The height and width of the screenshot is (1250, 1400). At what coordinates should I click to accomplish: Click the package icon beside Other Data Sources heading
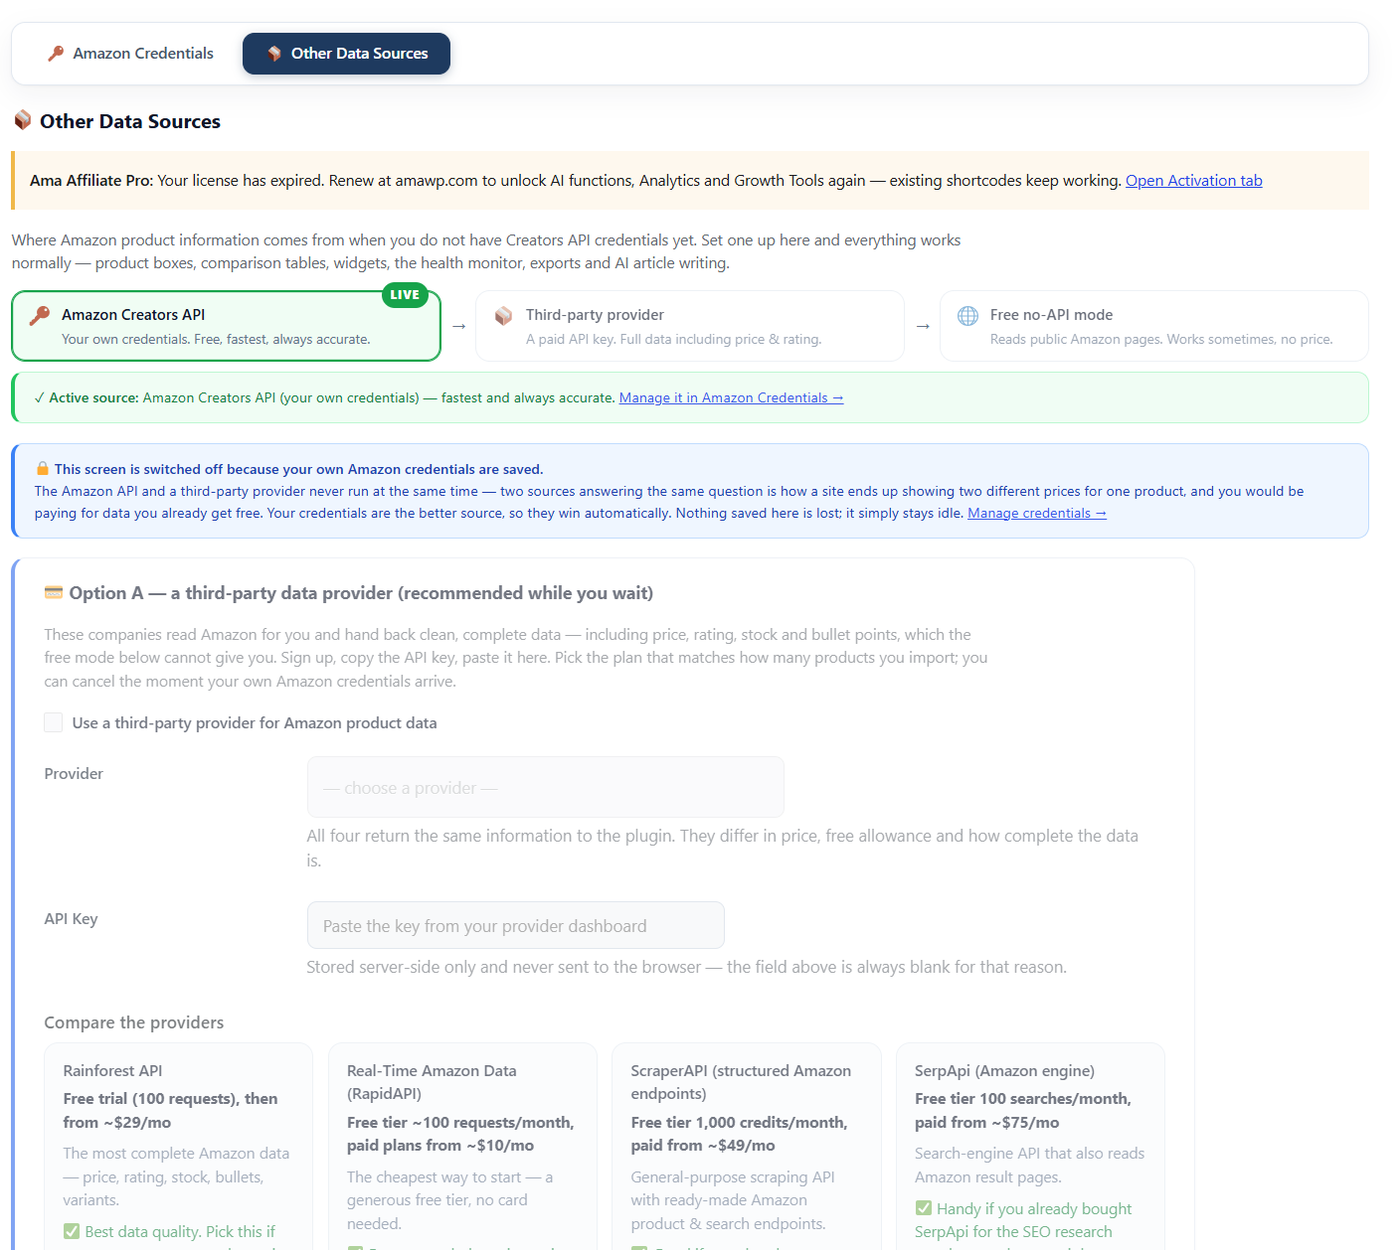22,120
